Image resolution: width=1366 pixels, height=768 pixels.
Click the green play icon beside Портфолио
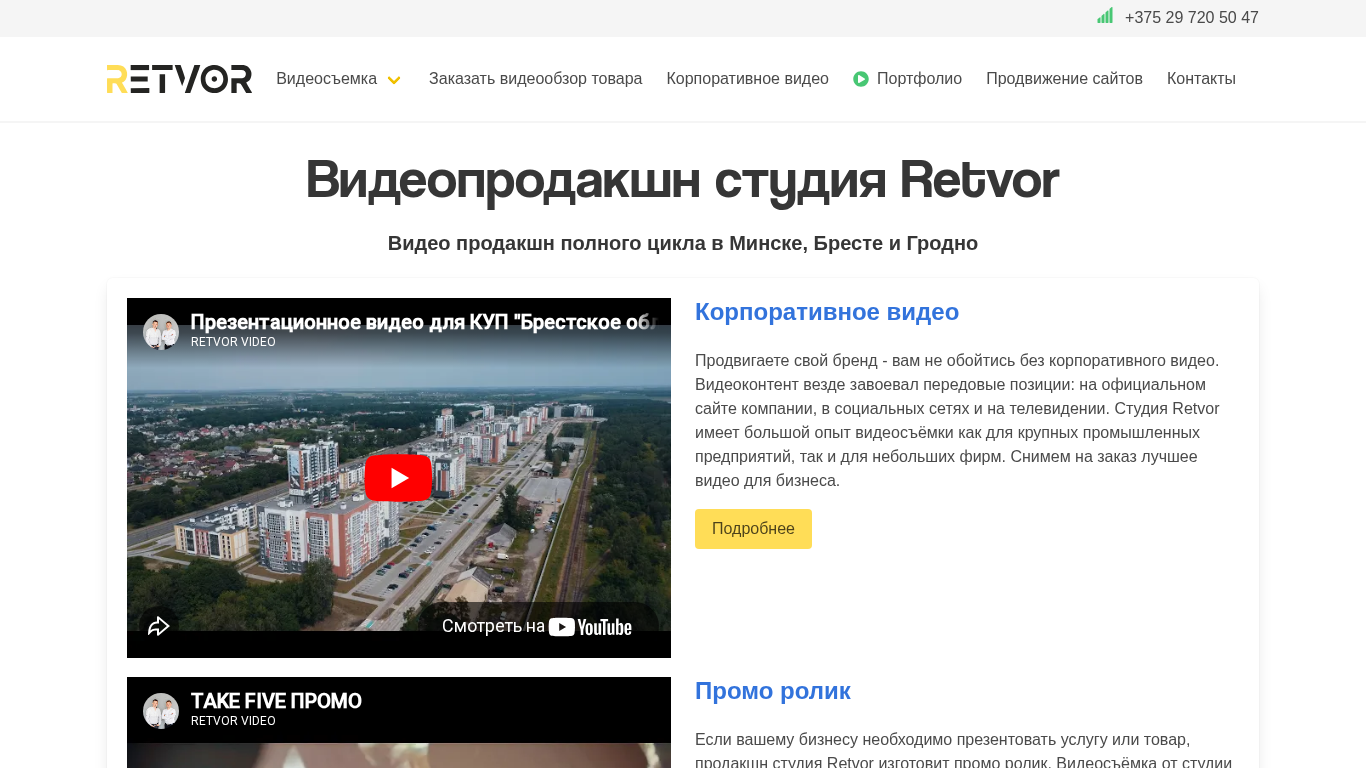coord(861,79)
